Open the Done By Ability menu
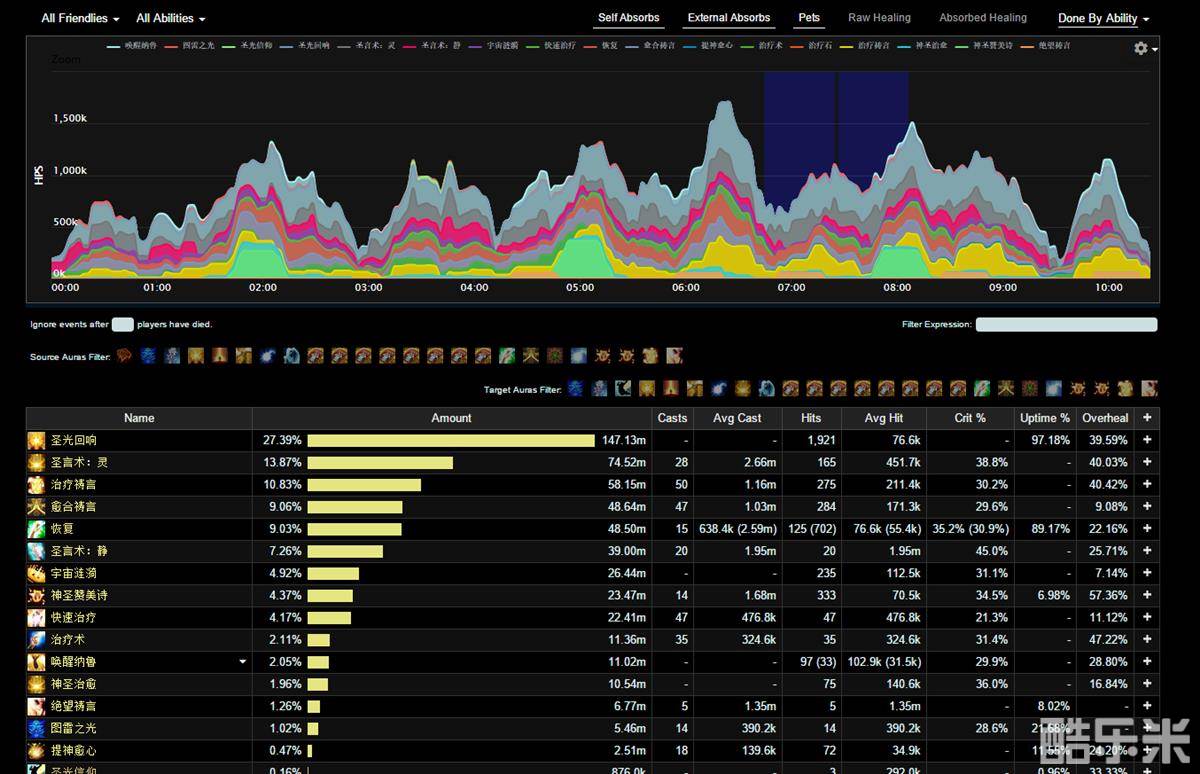Viewport: 1200px width, 774px height. point(1103,19)
